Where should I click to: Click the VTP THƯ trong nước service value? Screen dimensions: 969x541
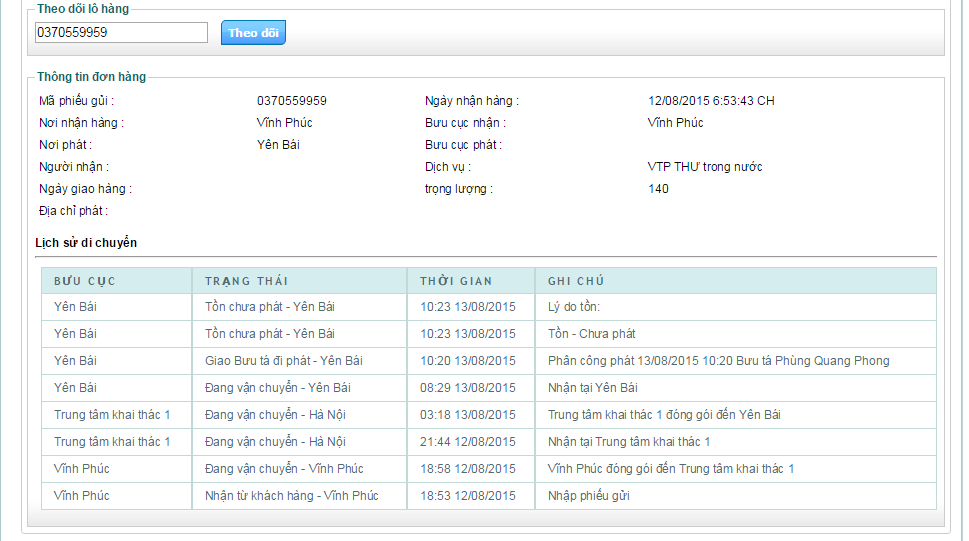coord(705,167)
